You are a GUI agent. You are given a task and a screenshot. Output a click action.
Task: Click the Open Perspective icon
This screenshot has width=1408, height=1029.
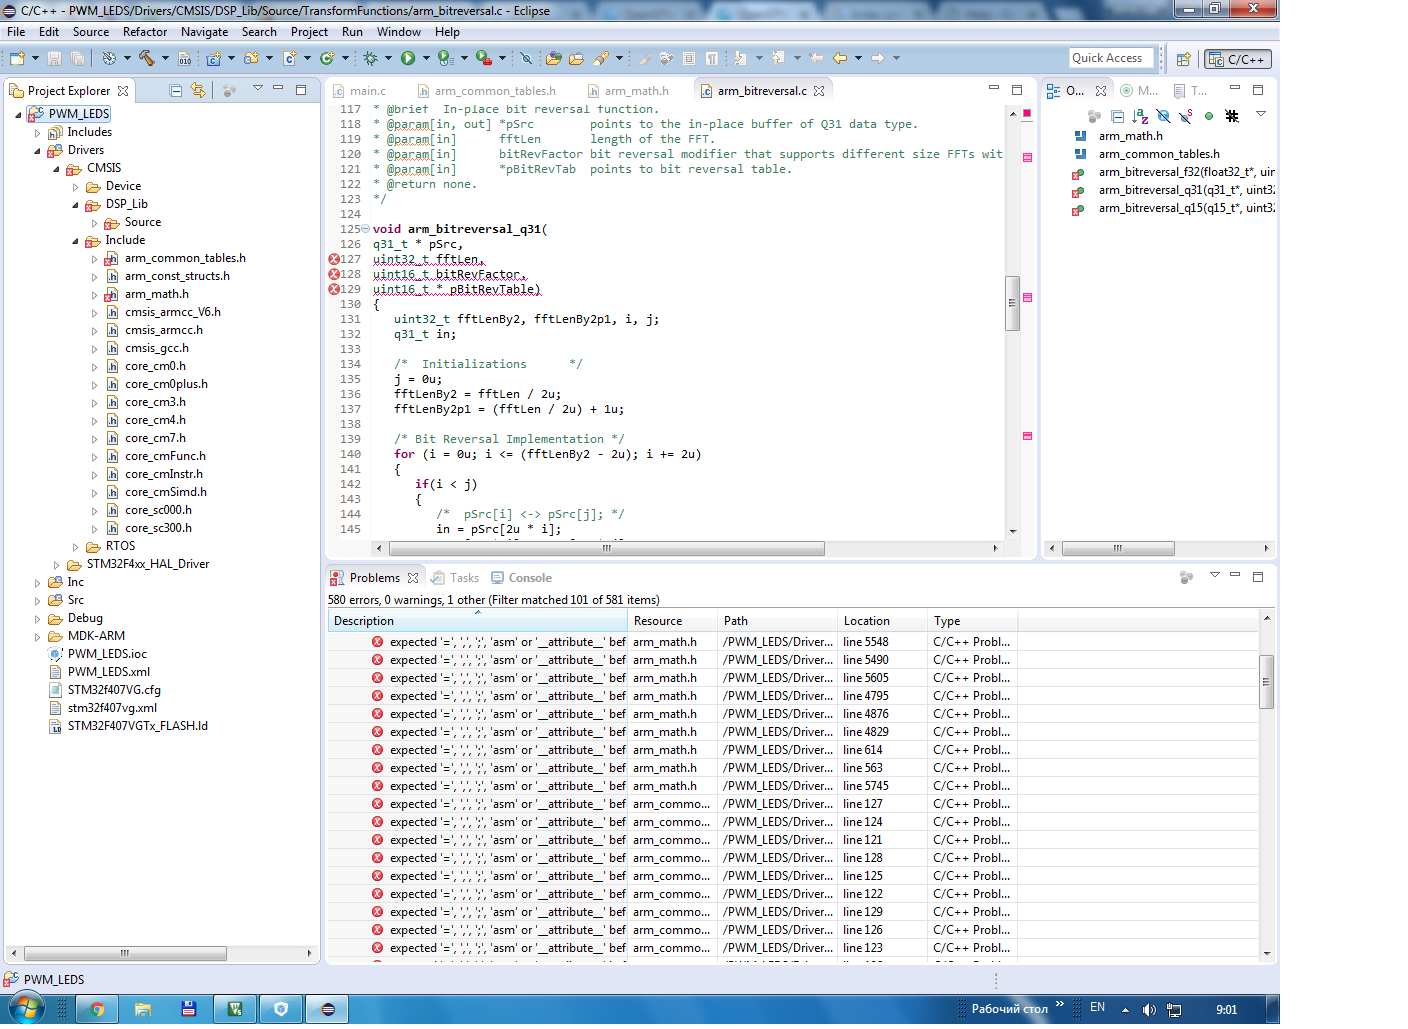1183,59
